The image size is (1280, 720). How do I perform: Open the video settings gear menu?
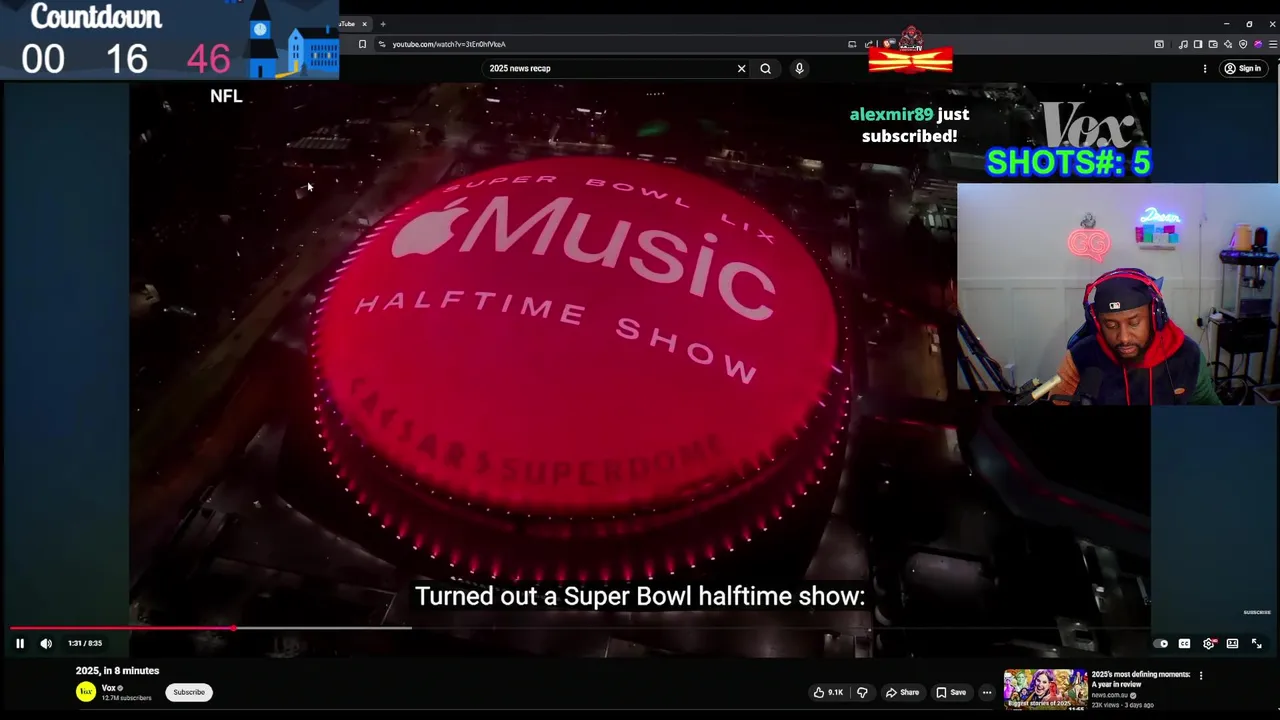pyautogui.click(x=1209, y=644)
